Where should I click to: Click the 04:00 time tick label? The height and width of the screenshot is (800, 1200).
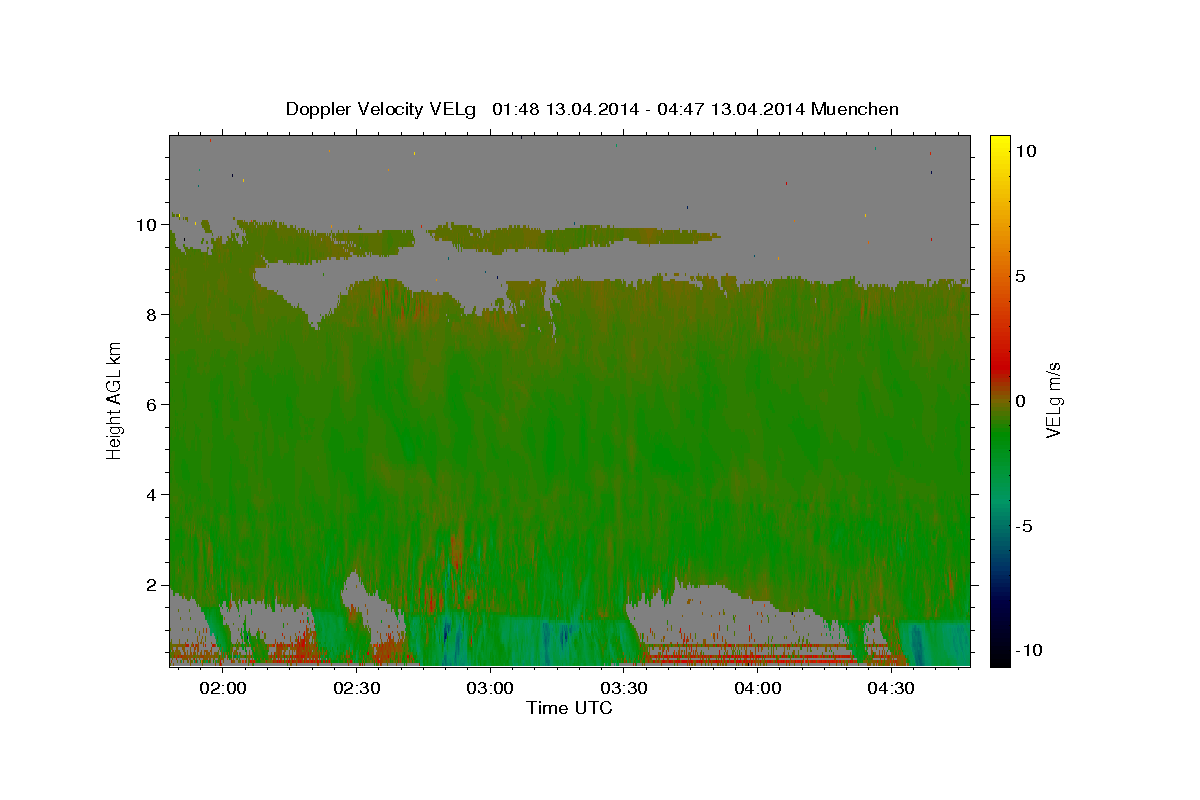(758, 689)
